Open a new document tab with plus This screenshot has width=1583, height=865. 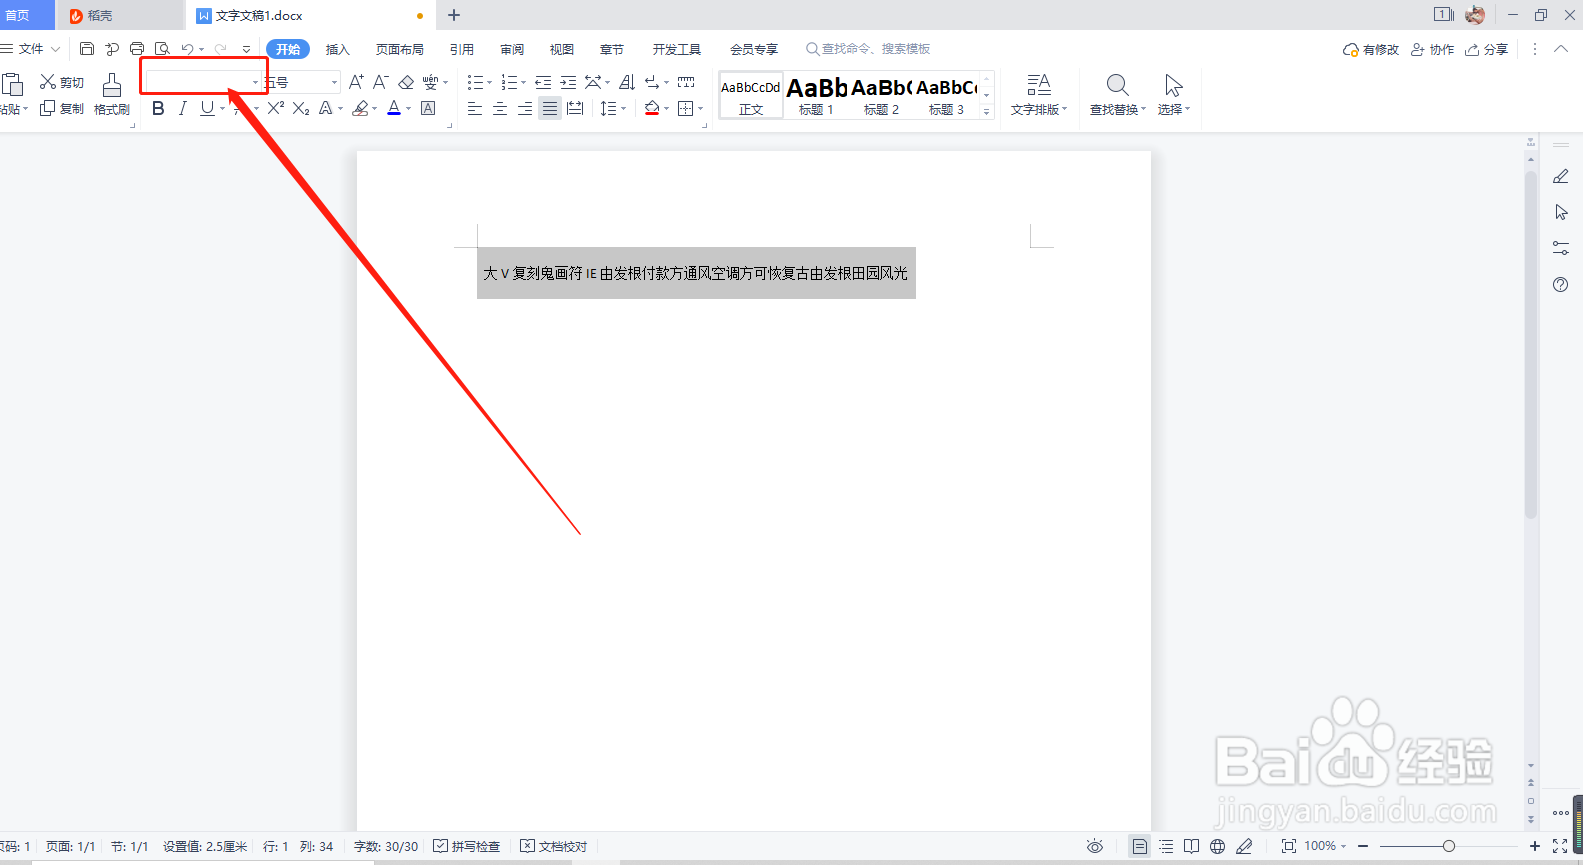point(454,15)
